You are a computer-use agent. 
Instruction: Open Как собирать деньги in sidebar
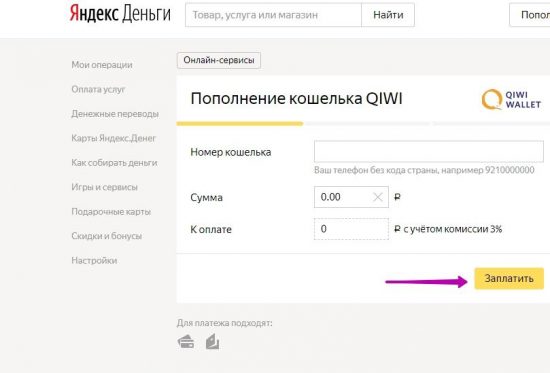tap(114, 163)
